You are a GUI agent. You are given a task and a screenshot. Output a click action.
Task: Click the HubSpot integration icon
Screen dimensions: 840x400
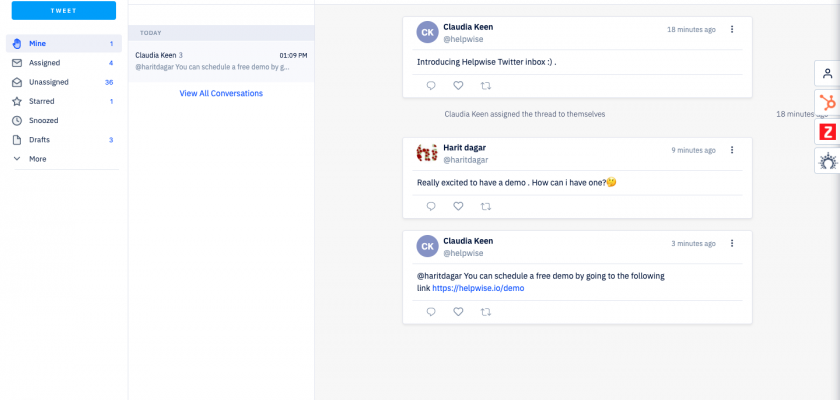pyautogui.click(x=827, y=102)
